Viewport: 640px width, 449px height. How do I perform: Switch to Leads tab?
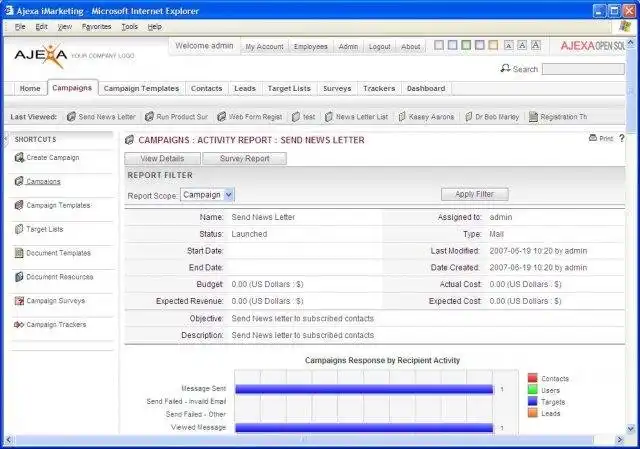pos(245,89)
